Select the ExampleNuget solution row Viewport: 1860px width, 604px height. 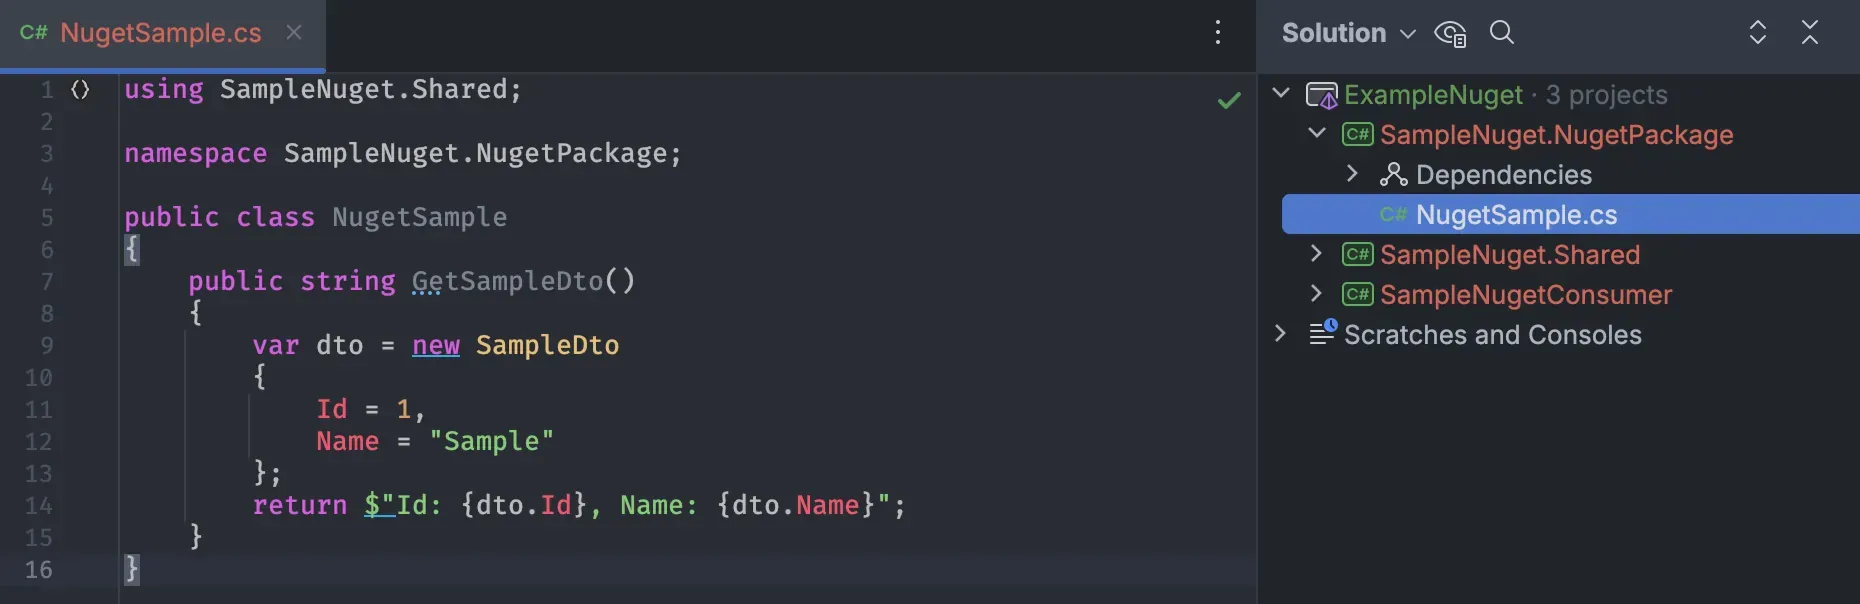coord(1559,95)
